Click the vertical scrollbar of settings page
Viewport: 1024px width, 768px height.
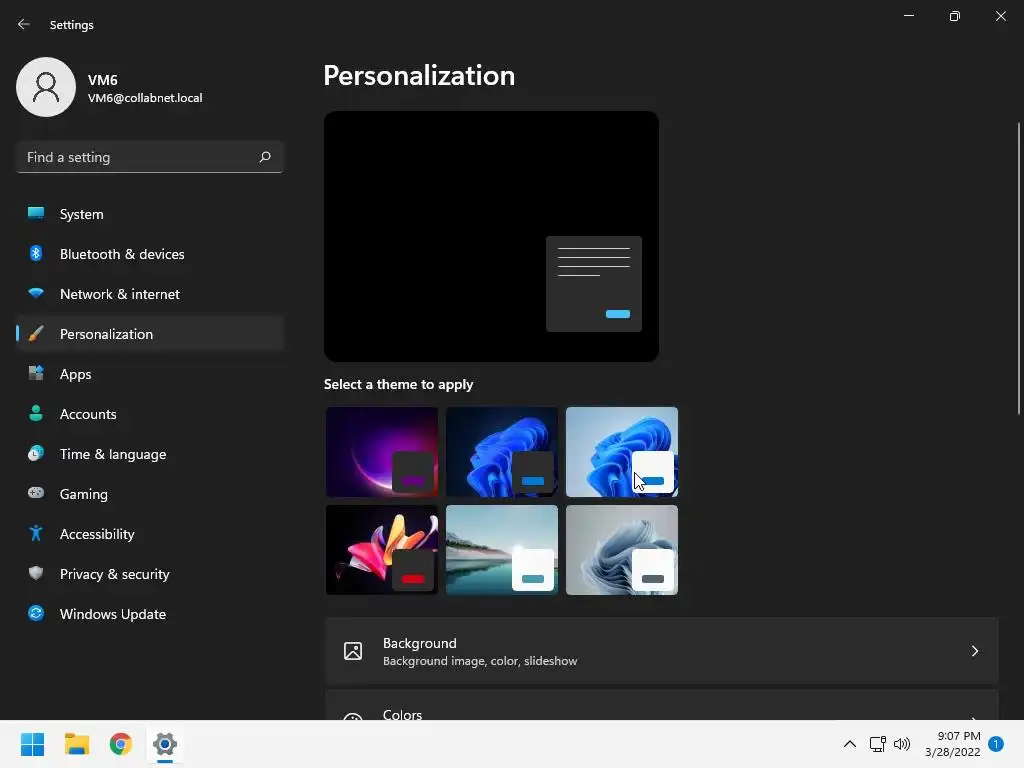1019,268
